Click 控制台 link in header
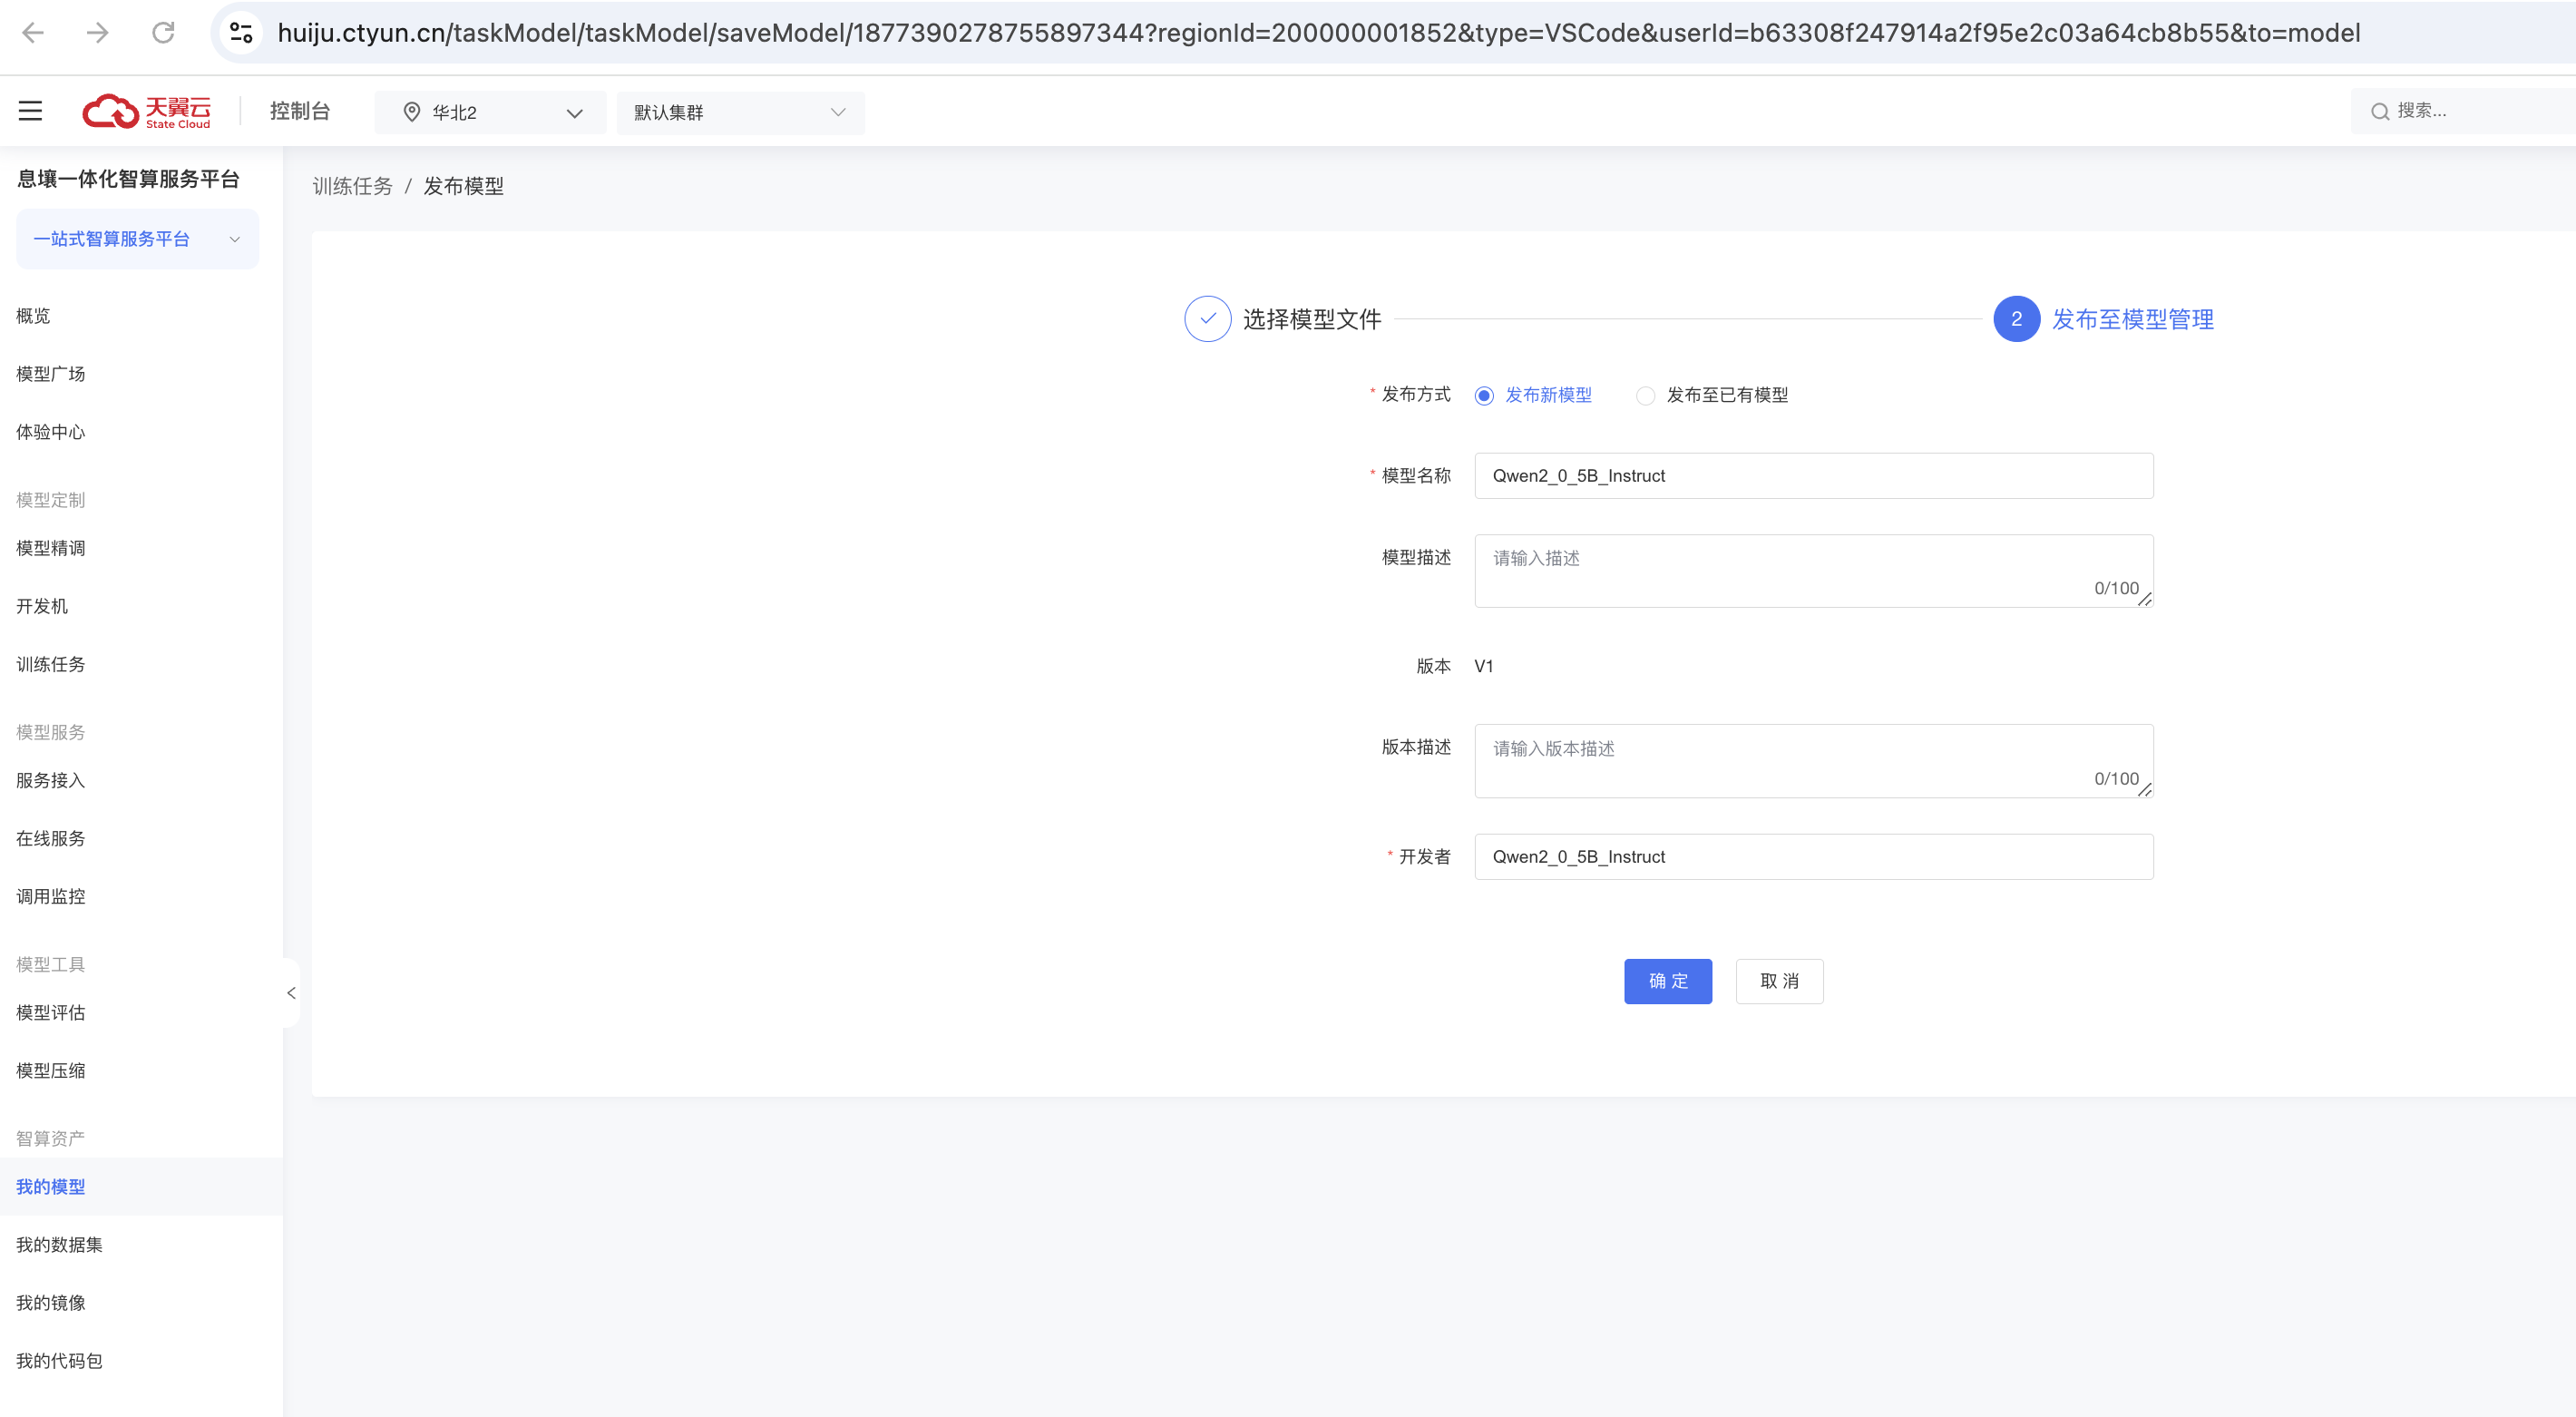This screenshot has width=2576, height=1417. 299,111
